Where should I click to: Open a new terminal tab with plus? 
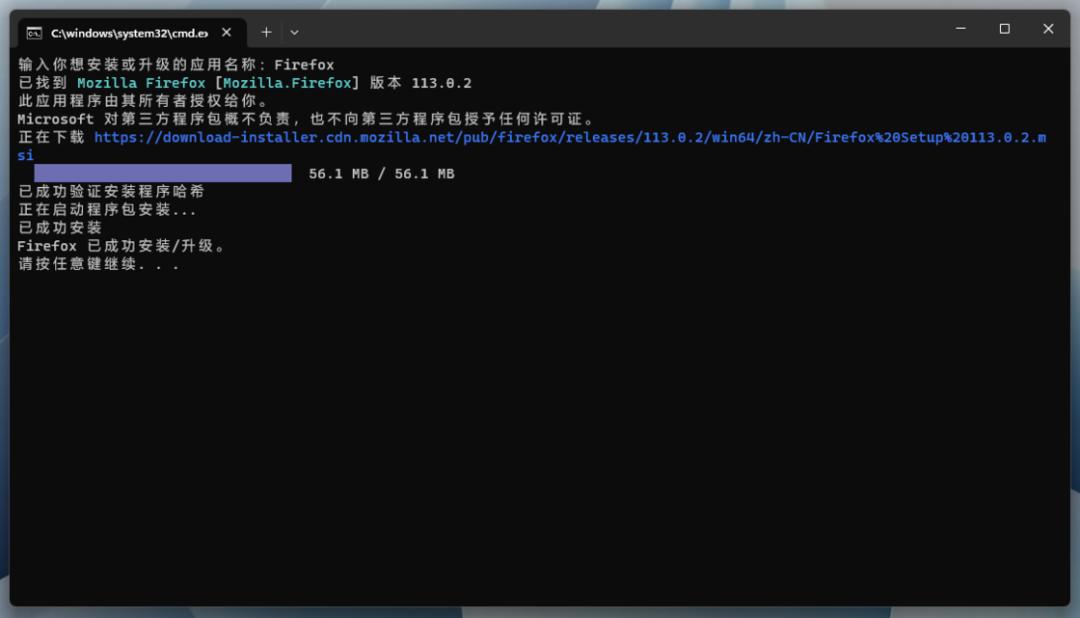pos(266,32)
